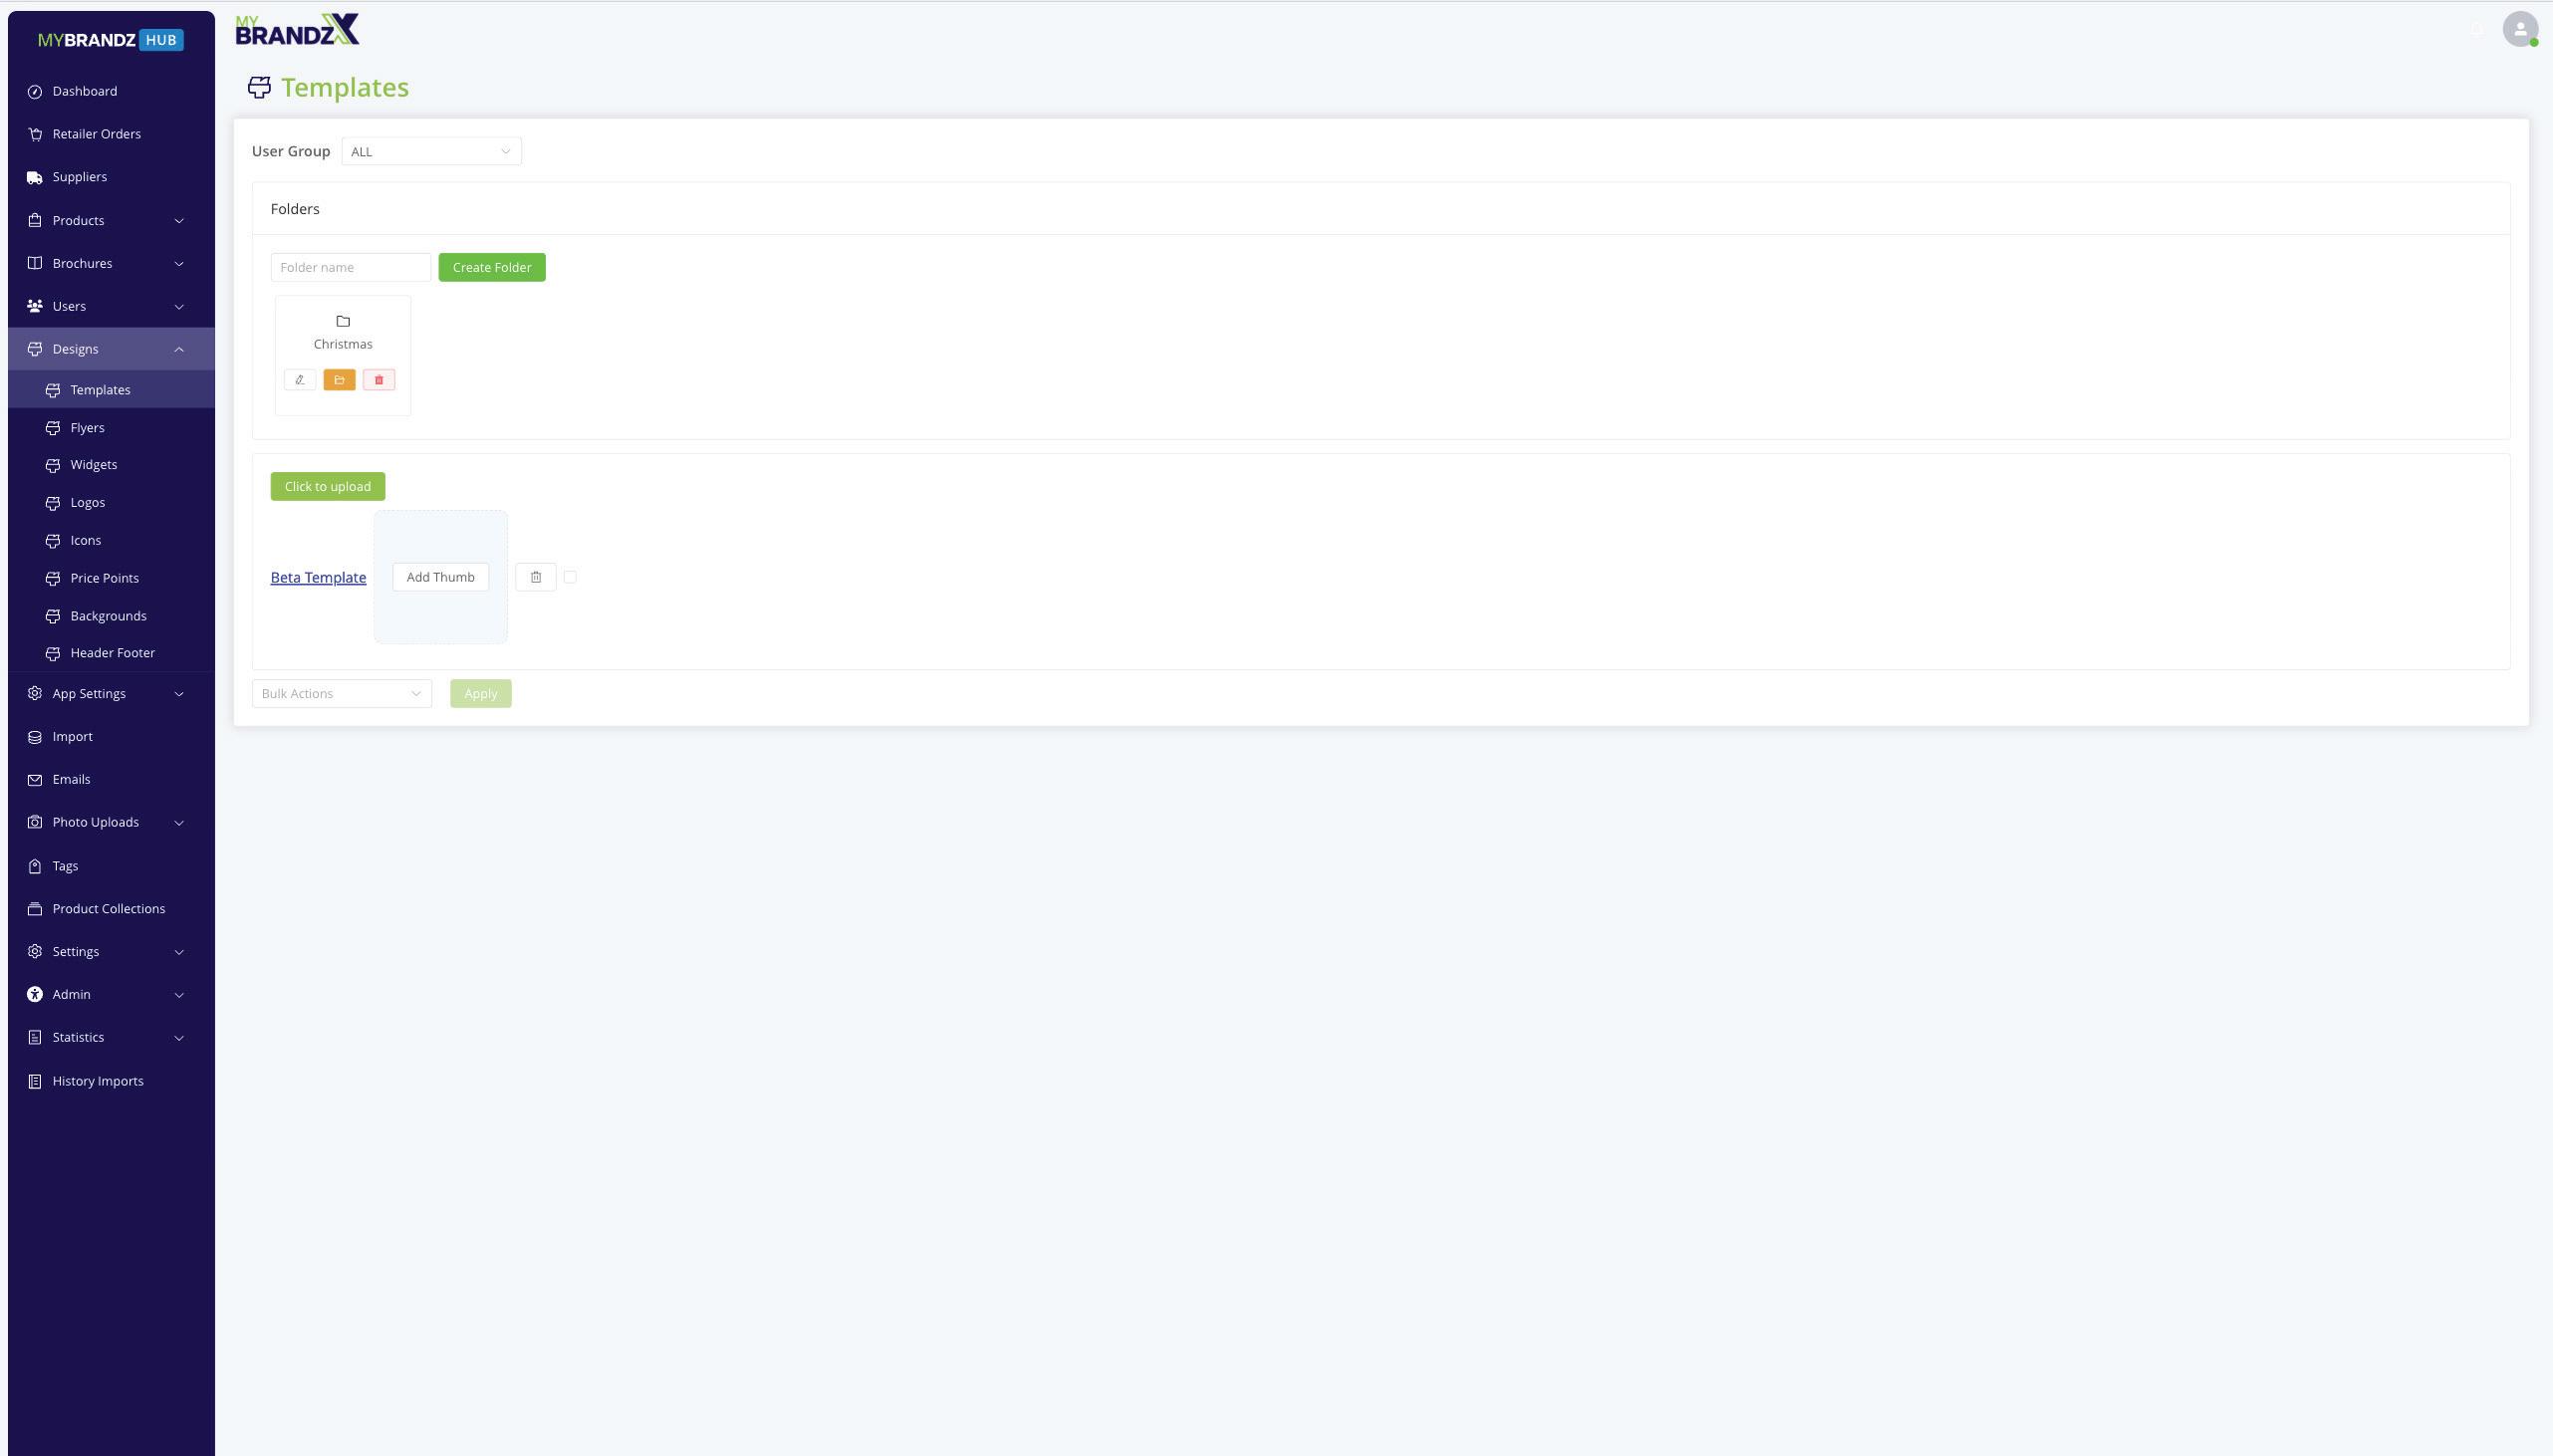Delete the Christmas folder with the red trash icon
This screenshot has width=2553, height=1456.
click(x=379, y=380)
